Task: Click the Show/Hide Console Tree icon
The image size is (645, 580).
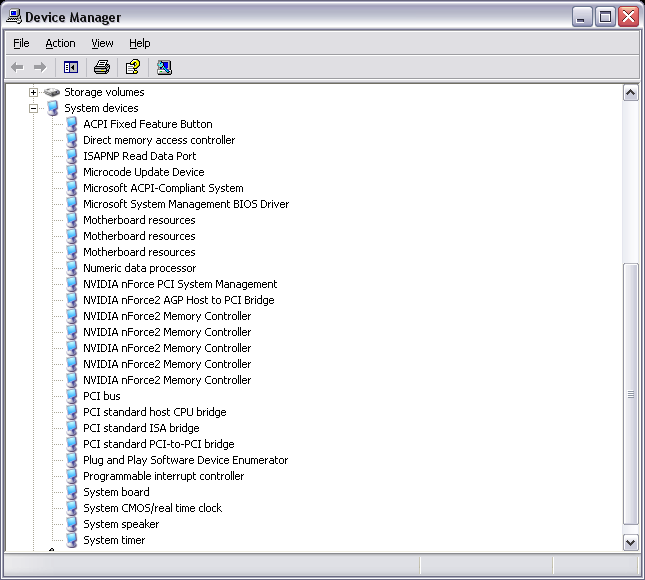Action: click(71, 67)
